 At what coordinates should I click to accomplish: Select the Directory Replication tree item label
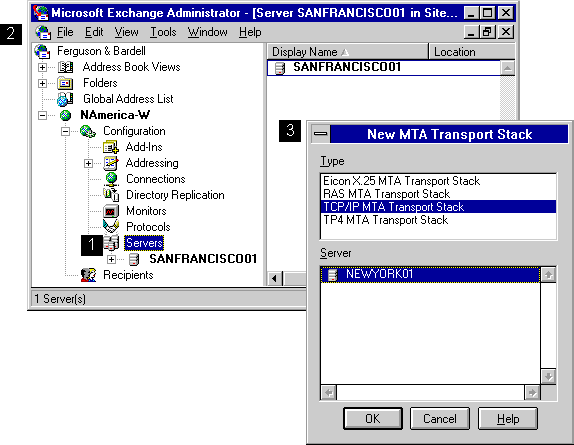click(x=175, y=195)
